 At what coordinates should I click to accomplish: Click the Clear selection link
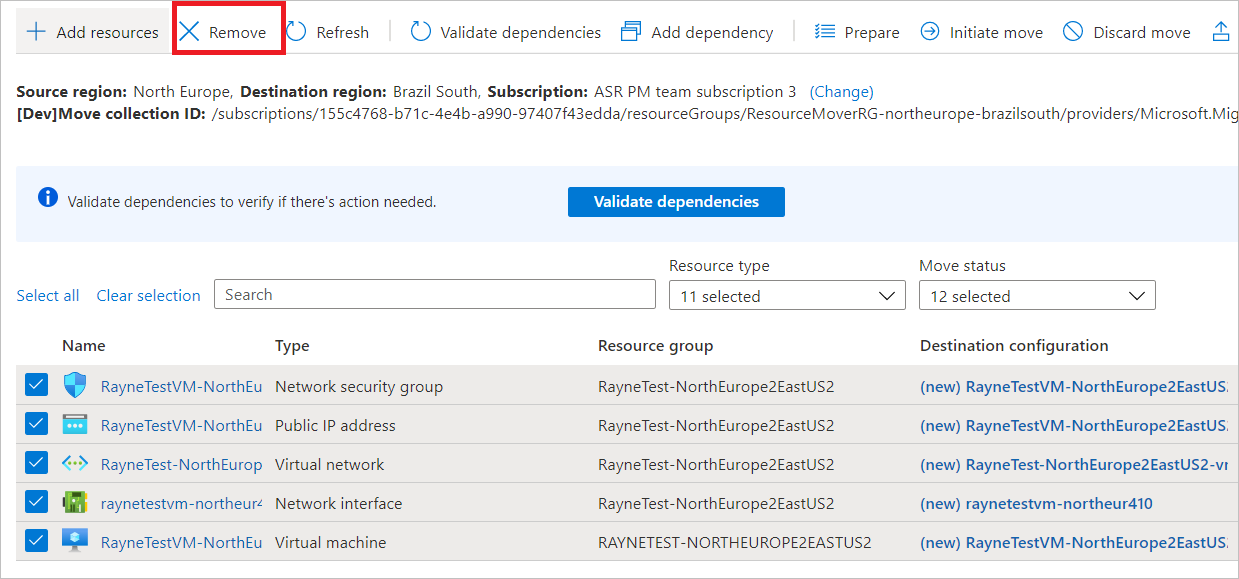point(148,296)
